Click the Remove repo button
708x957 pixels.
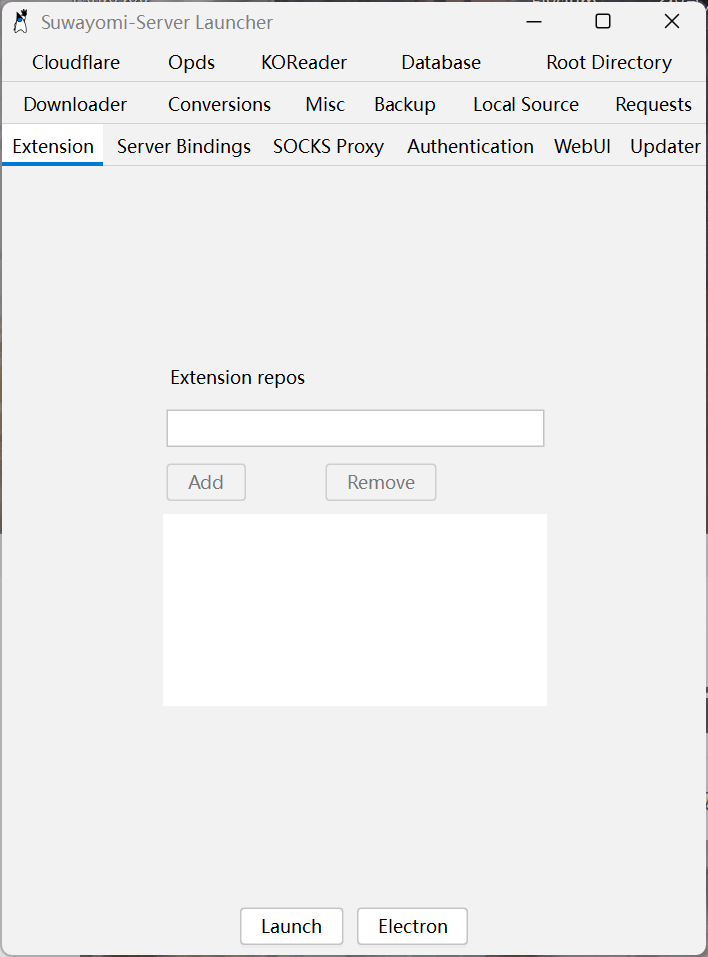[381, 482]
